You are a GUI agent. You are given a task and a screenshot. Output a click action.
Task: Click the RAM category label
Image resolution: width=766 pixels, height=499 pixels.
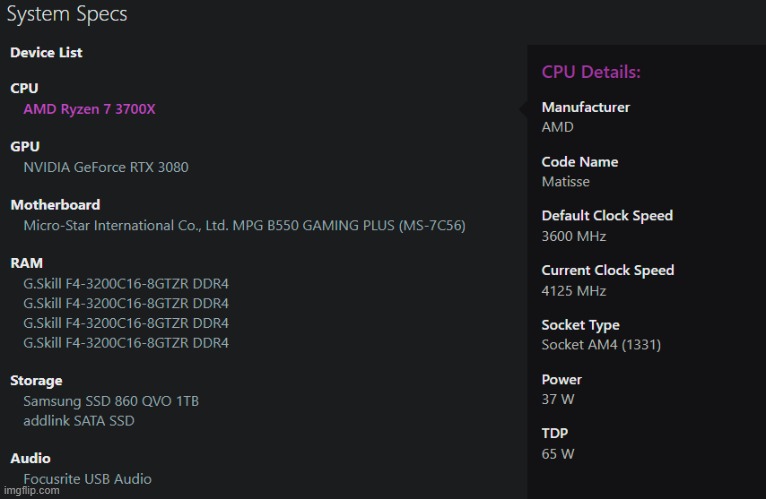click(x=26, y=263)
